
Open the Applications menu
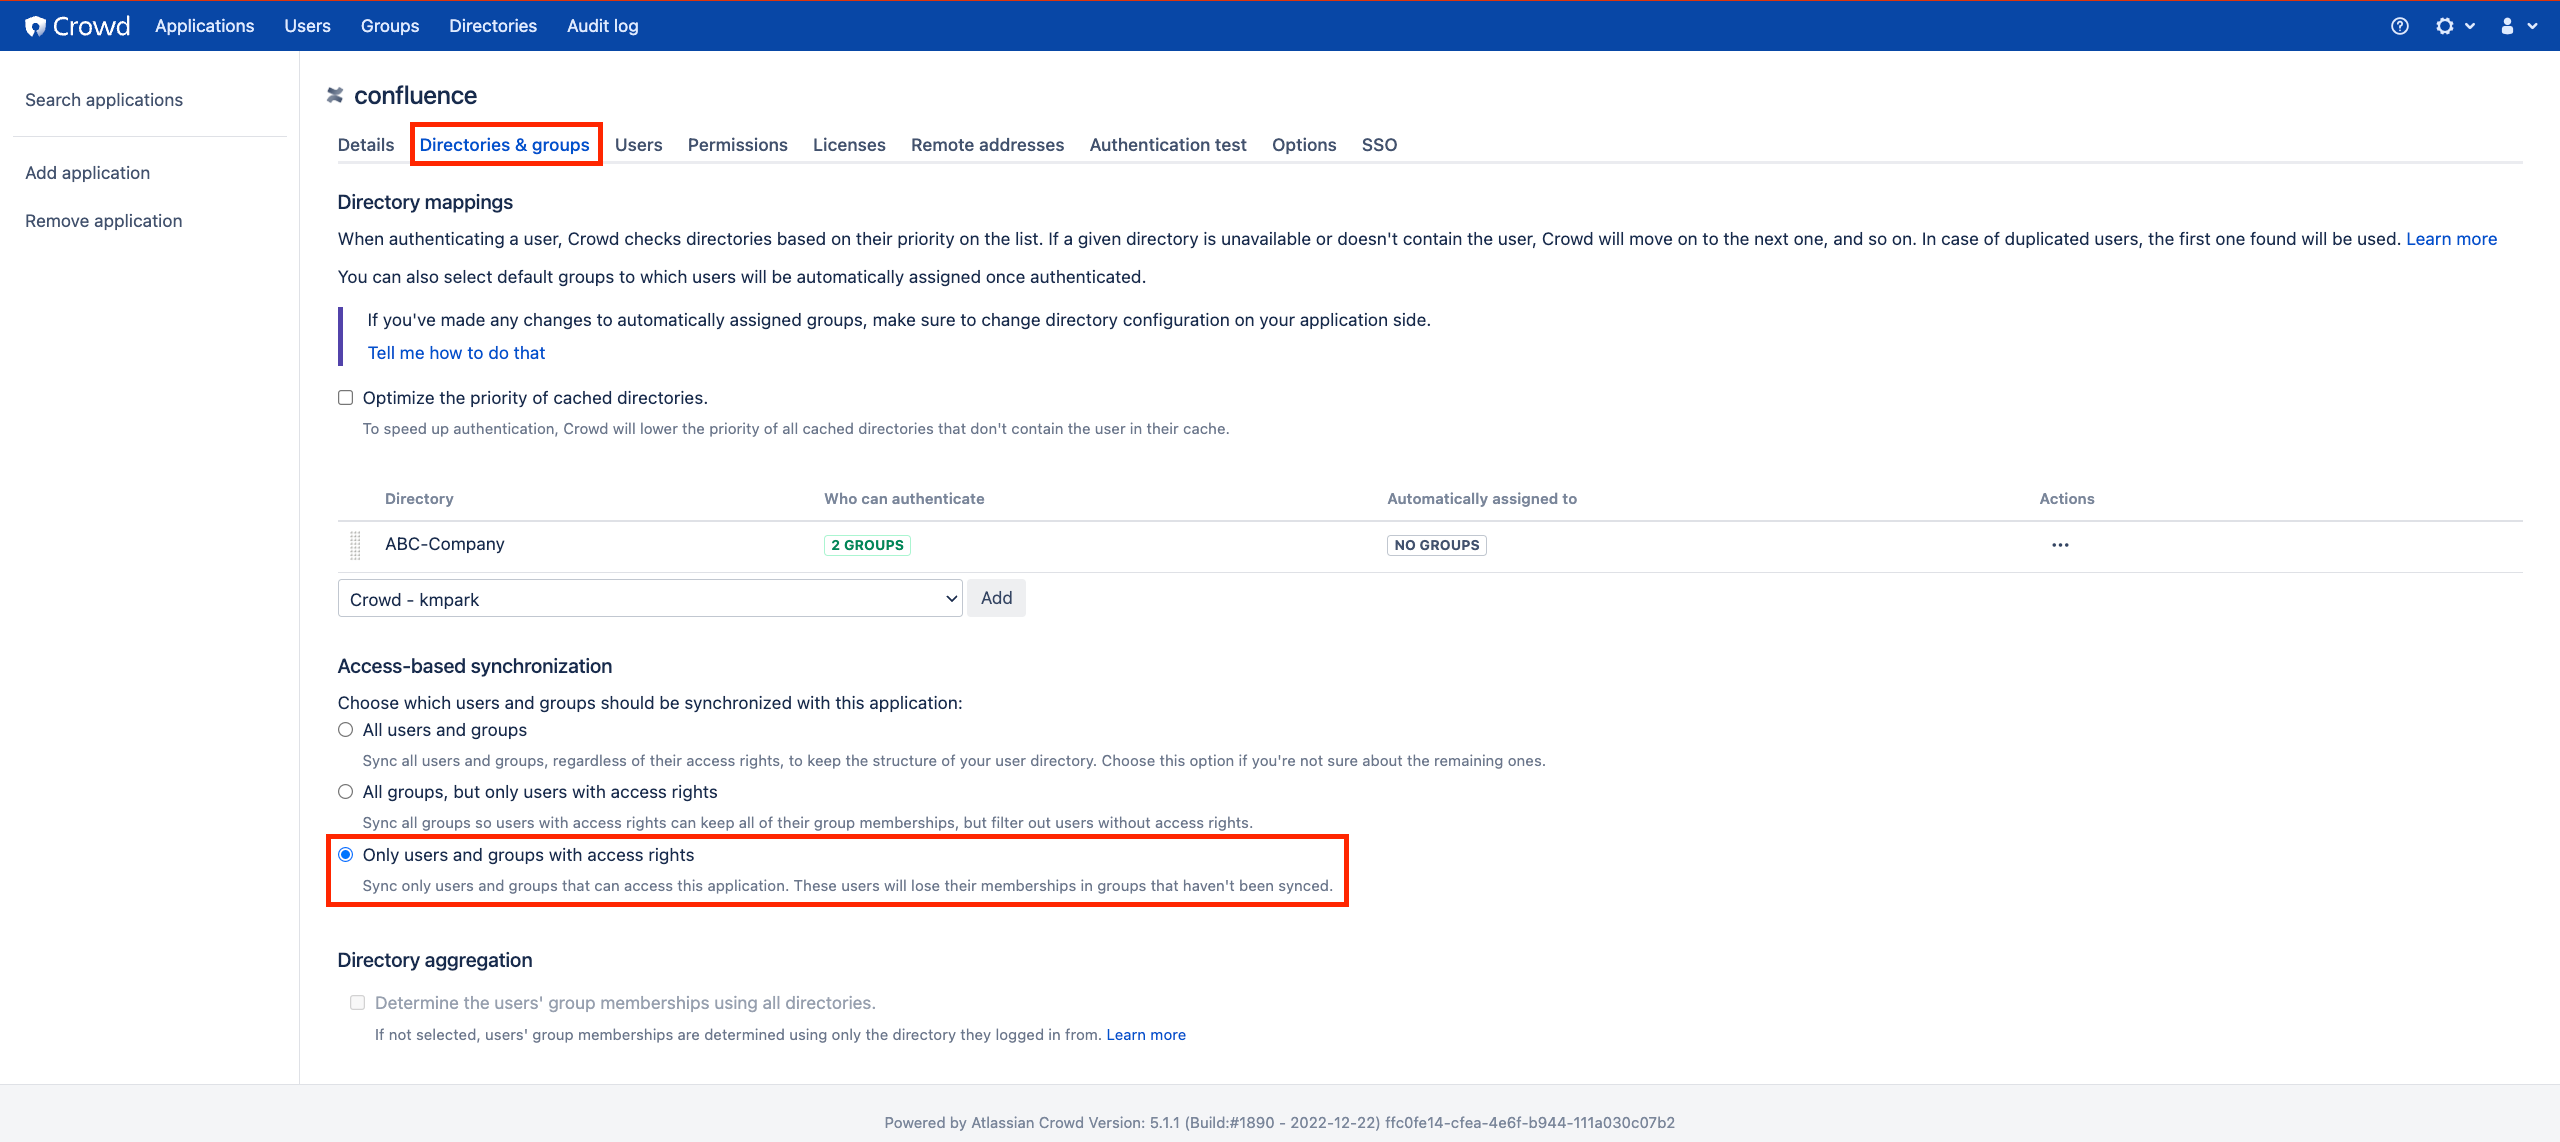205,26
